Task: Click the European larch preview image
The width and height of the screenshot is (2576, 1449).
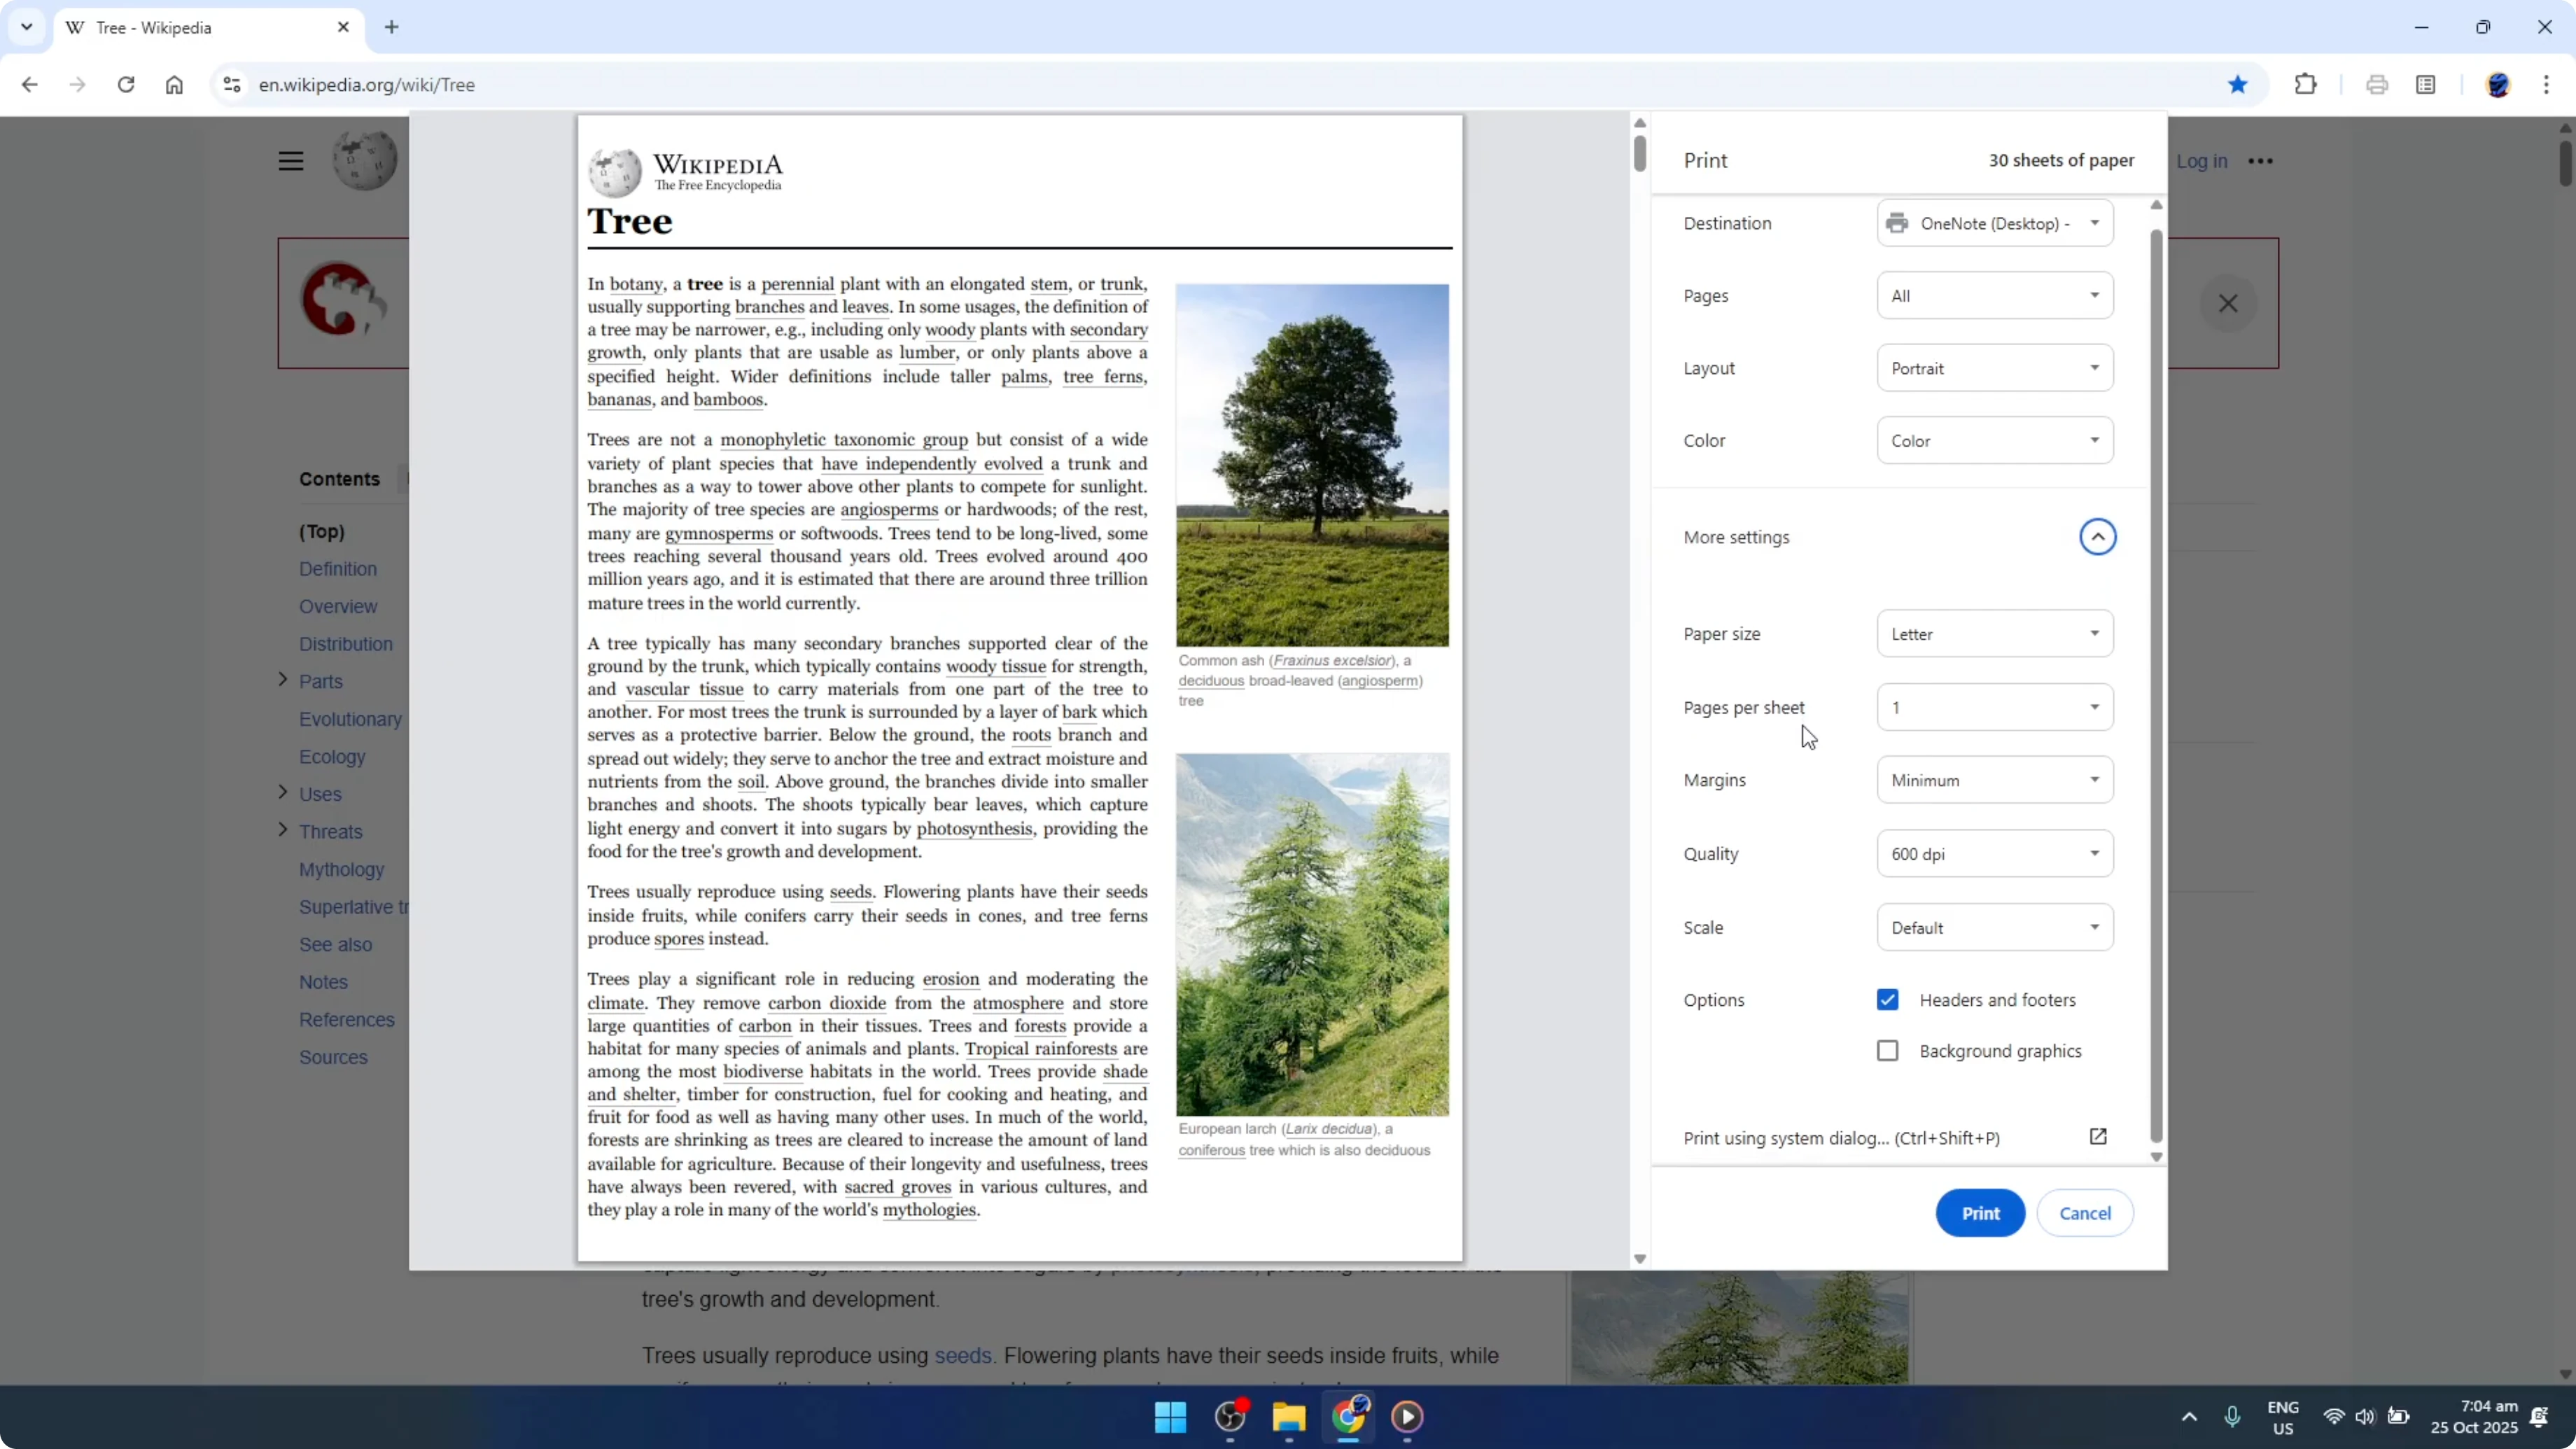Action: click(1312, 935)
